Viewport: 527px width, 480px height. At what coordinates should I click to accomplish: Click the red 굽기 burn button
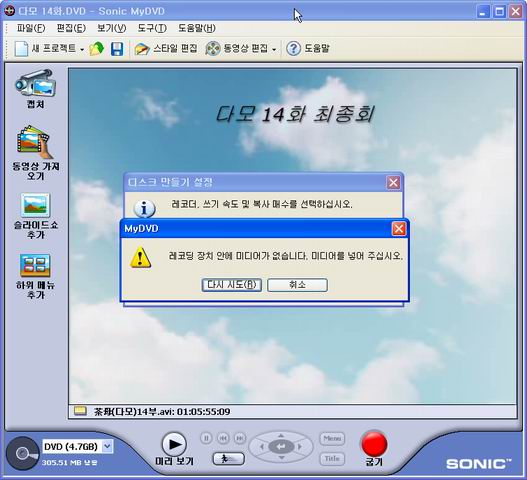[x=374, y=444]
